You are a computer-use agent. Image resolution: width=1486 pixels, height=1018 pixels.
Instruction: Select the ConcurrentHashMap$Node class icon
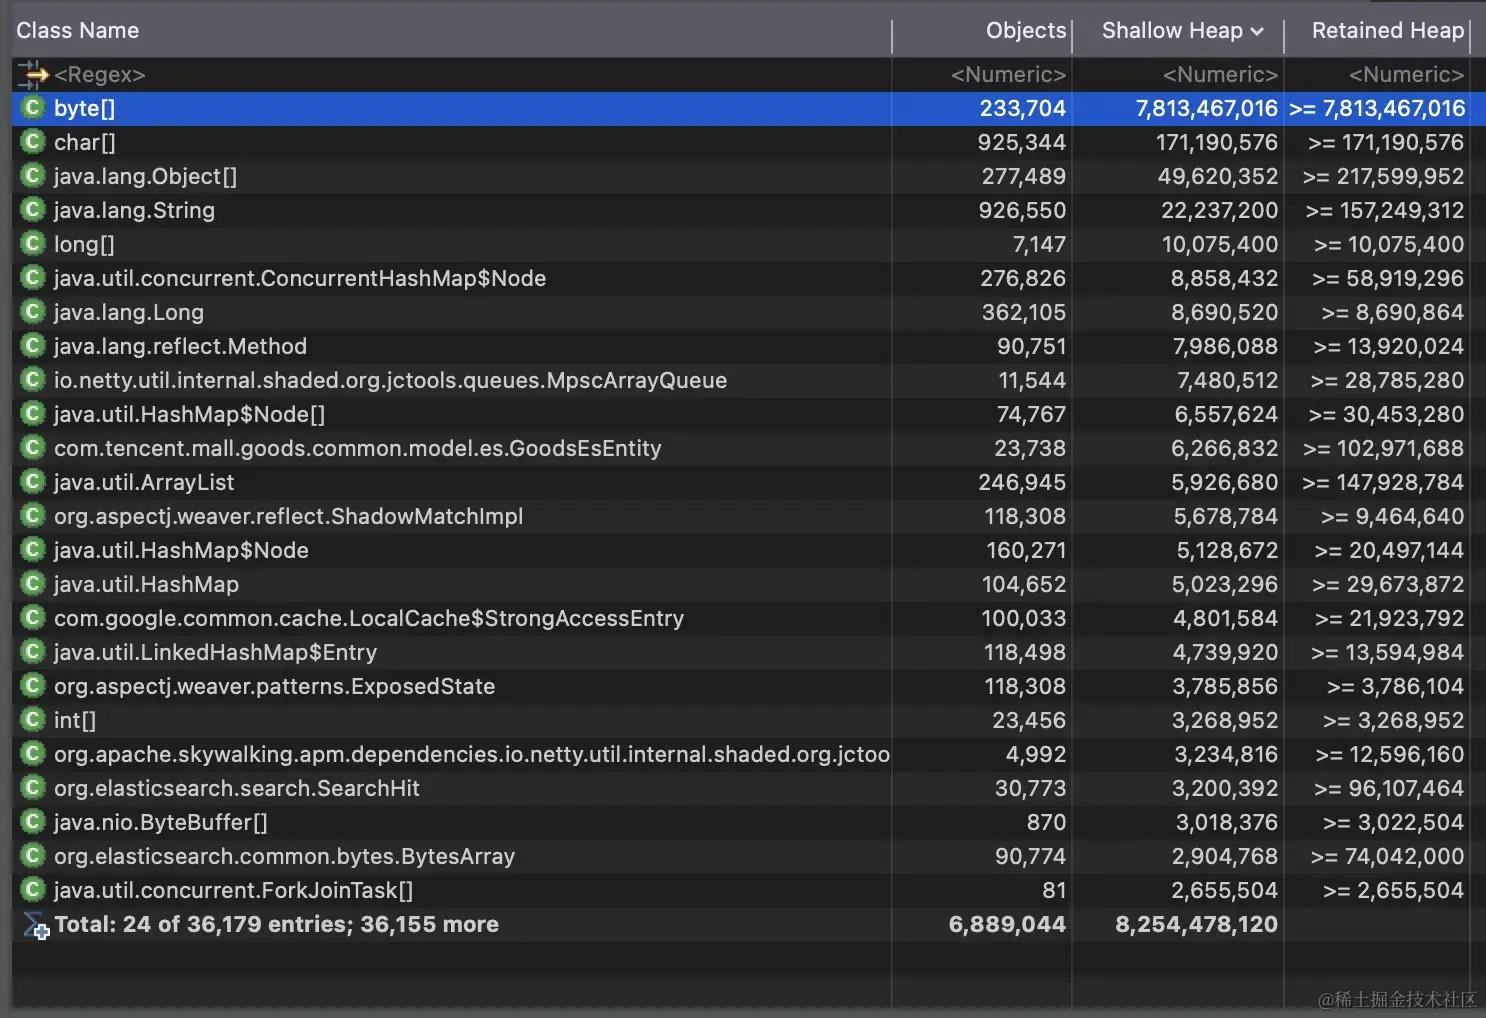pos(33,278)
